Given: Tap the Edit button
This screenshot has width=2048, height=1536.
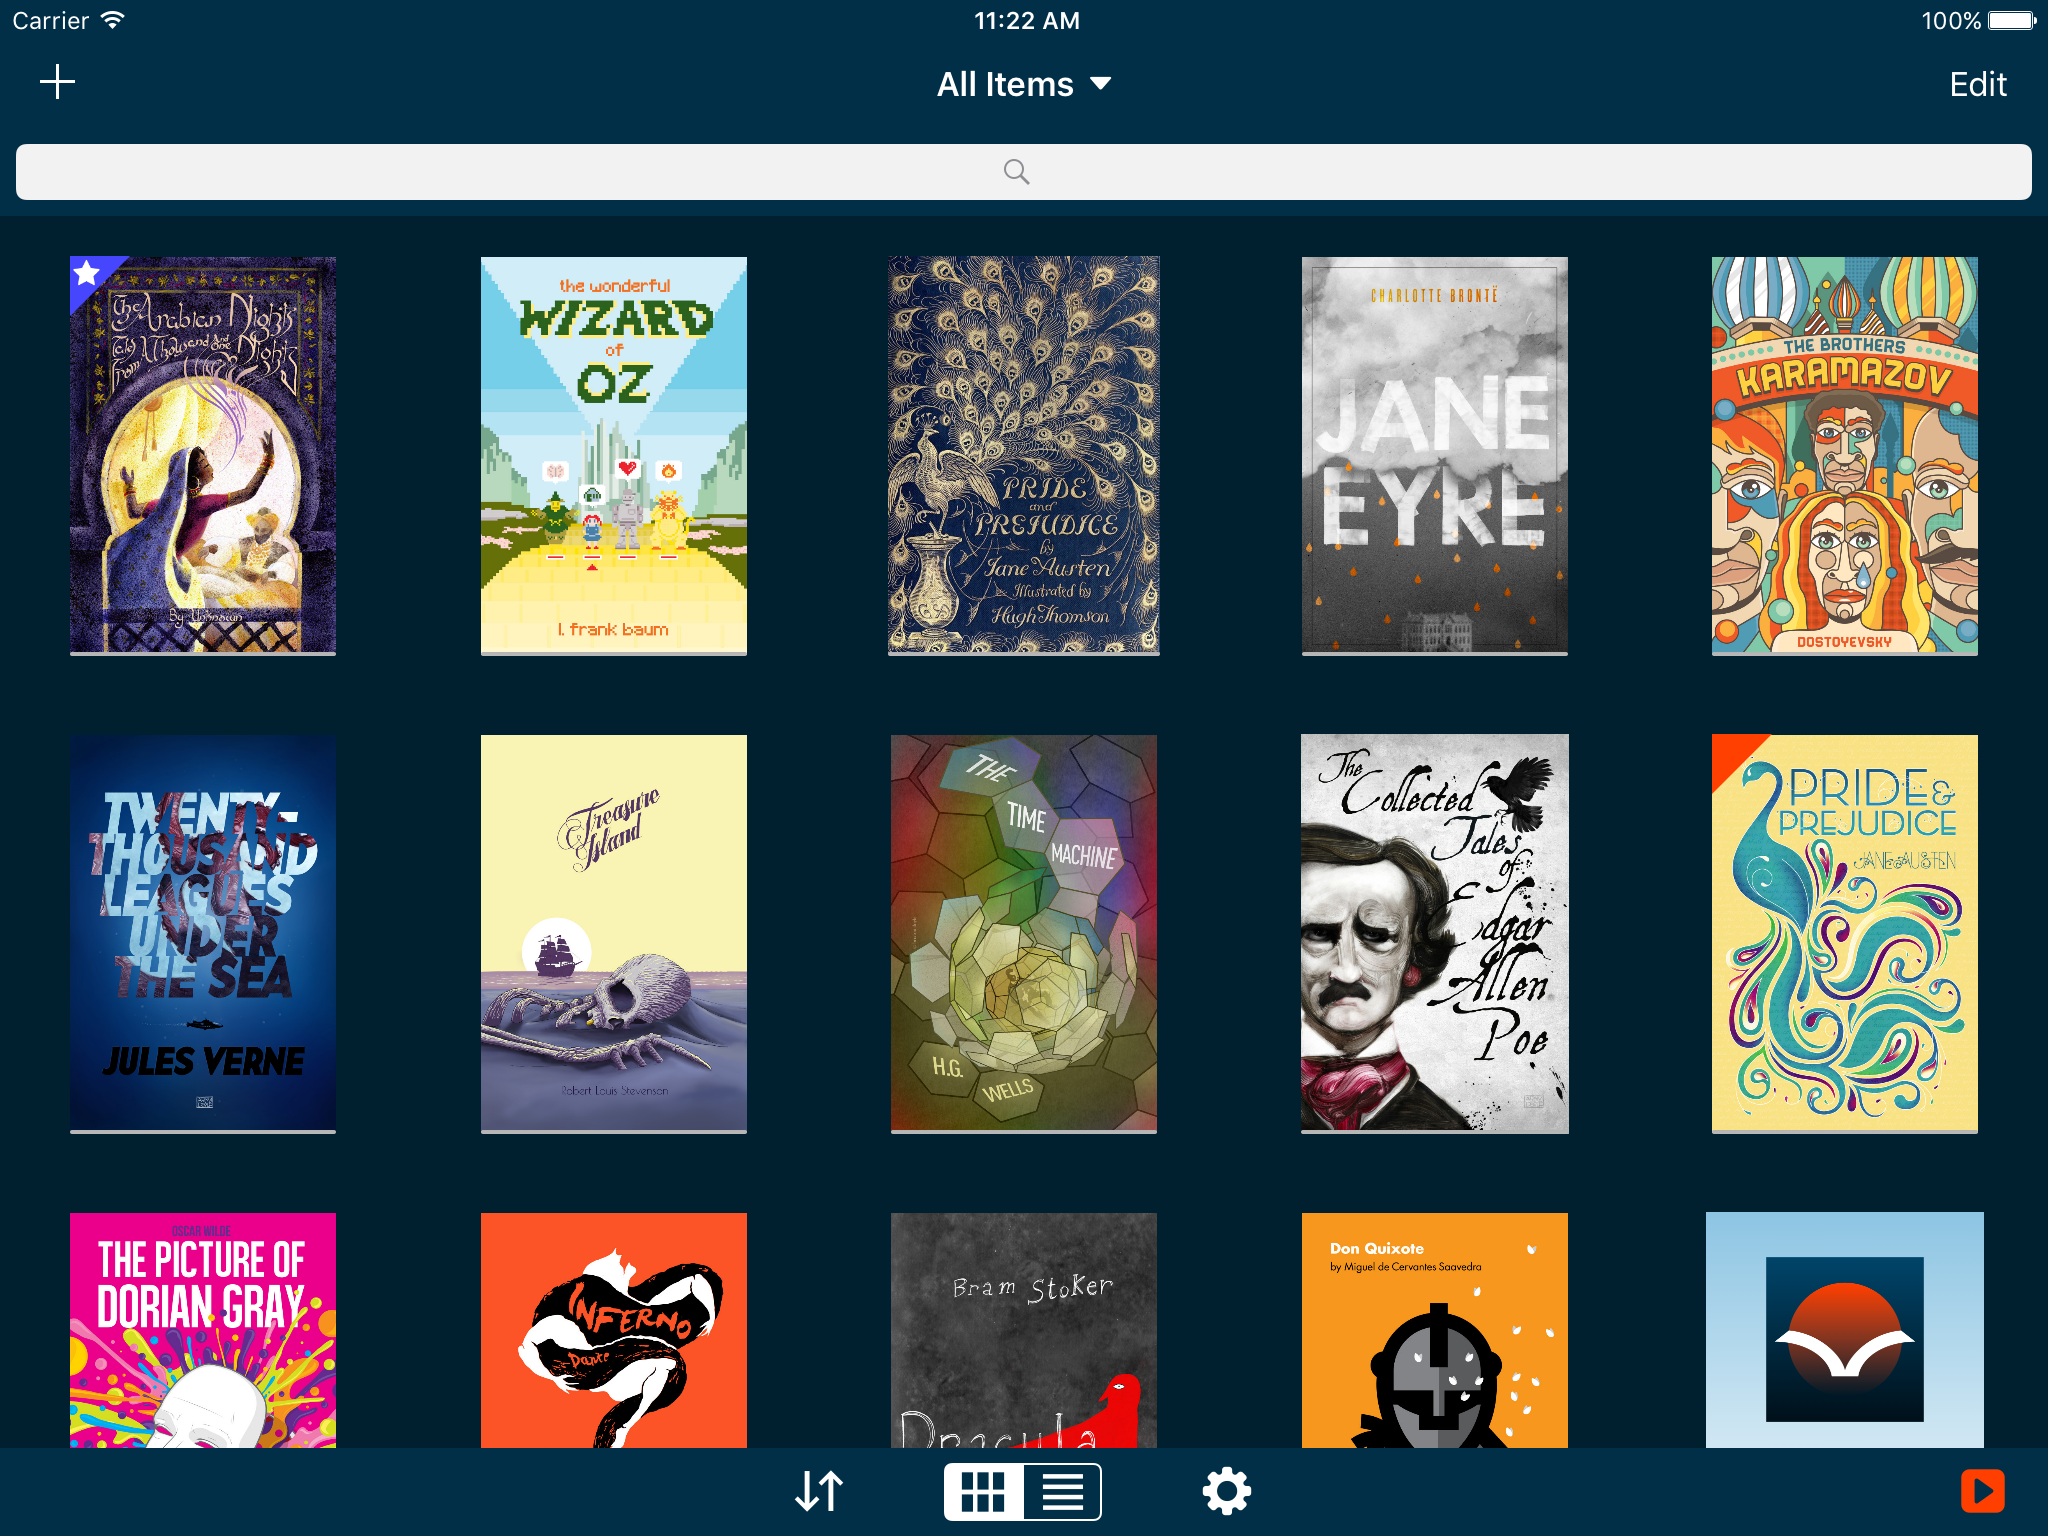Looking at the screenshot, I should coord(1977,84).
